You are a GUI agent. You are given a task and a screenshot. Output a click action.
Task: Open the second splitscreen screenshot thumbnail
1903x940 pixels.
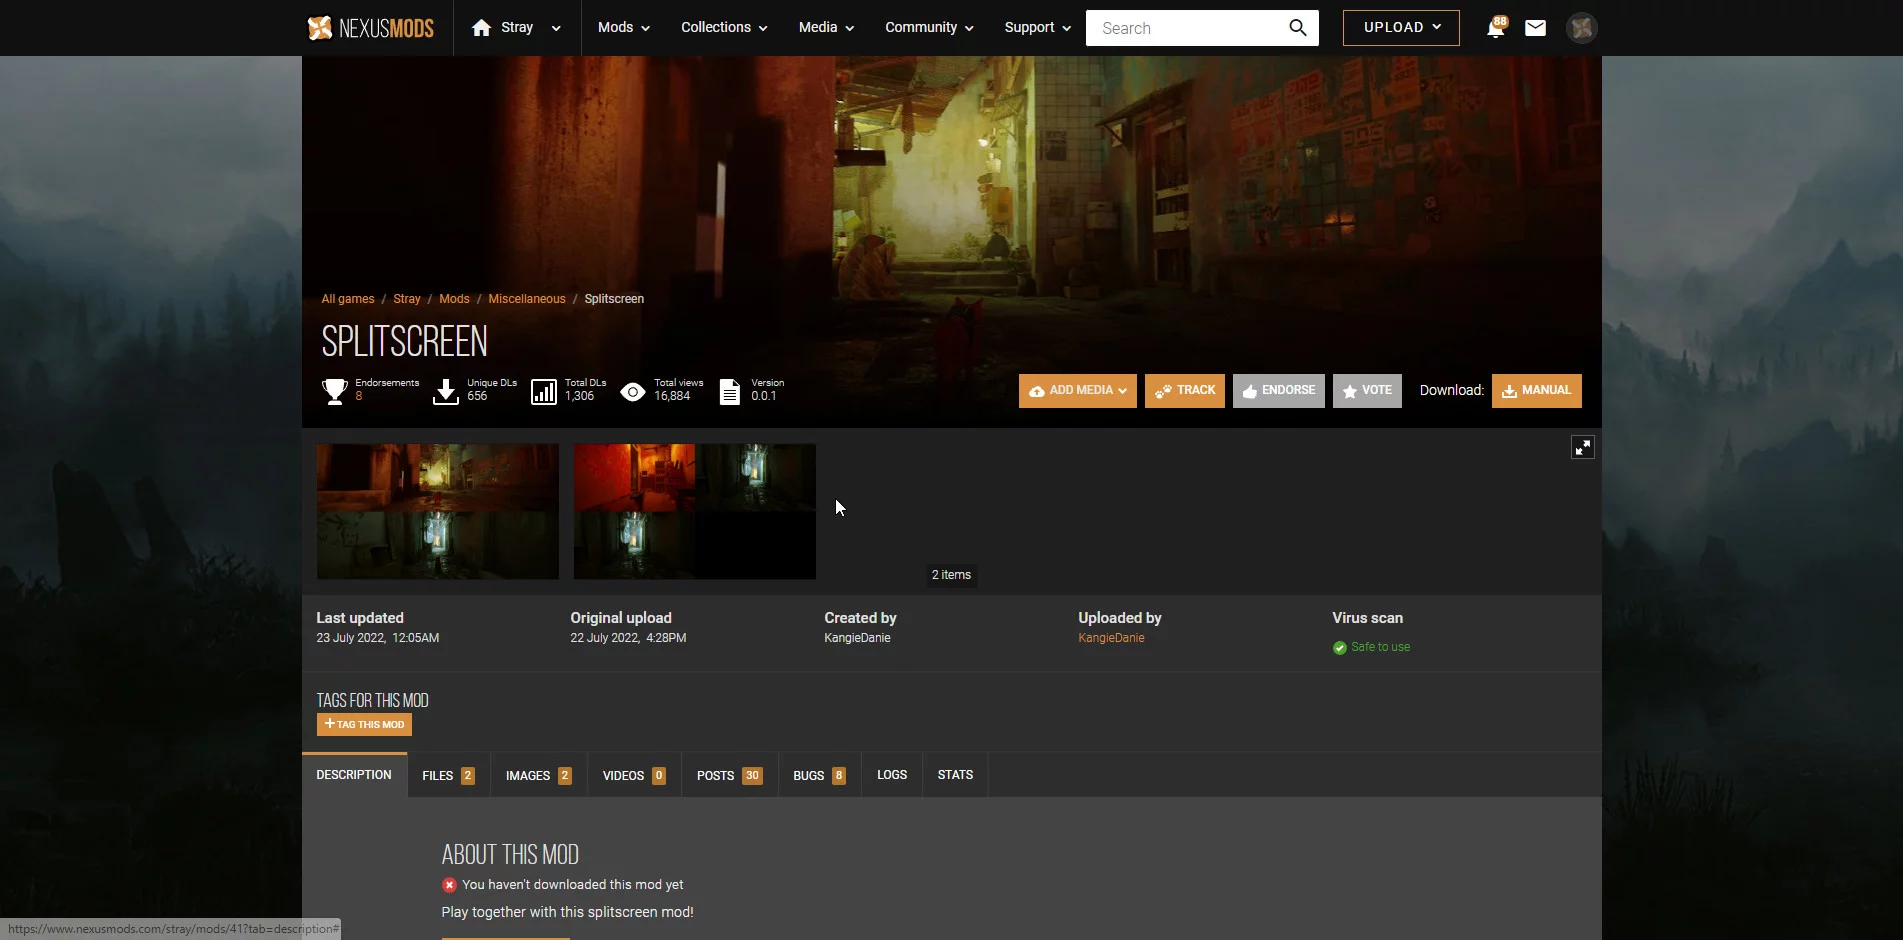pyautogui.click(x=695, y=511)
